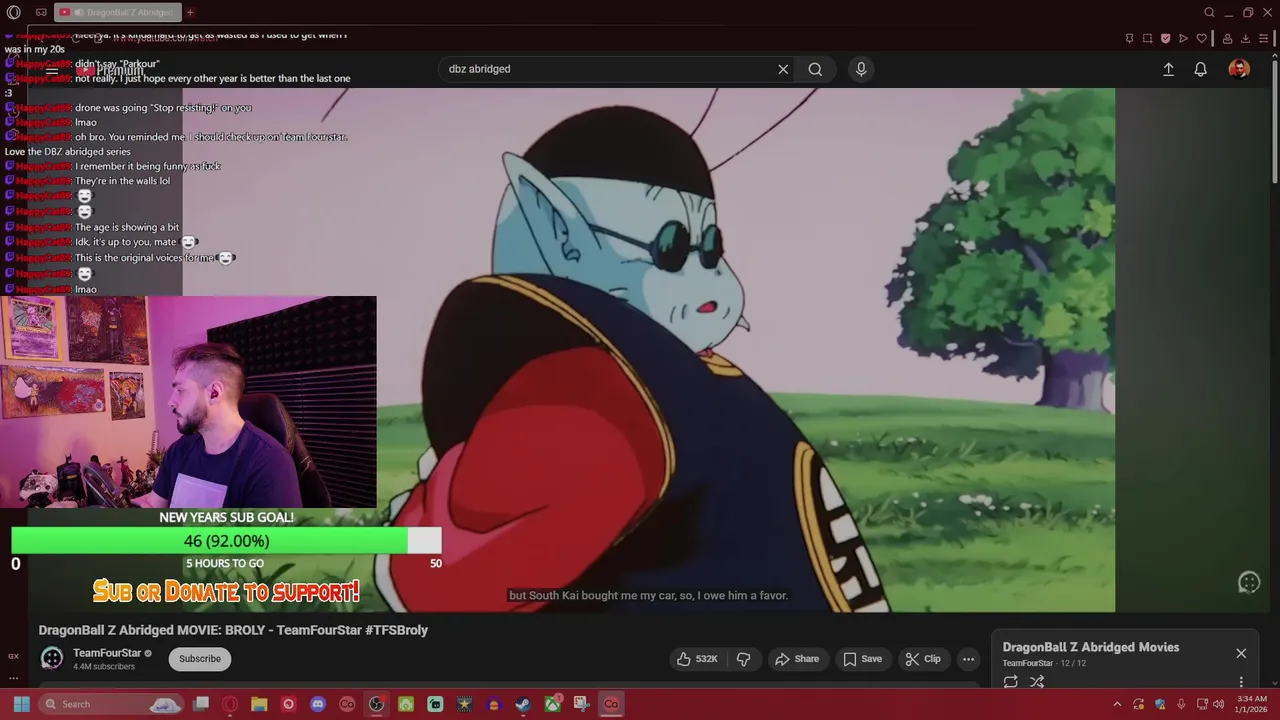Open the YouTube create/upload icon

pos(1168,69)
